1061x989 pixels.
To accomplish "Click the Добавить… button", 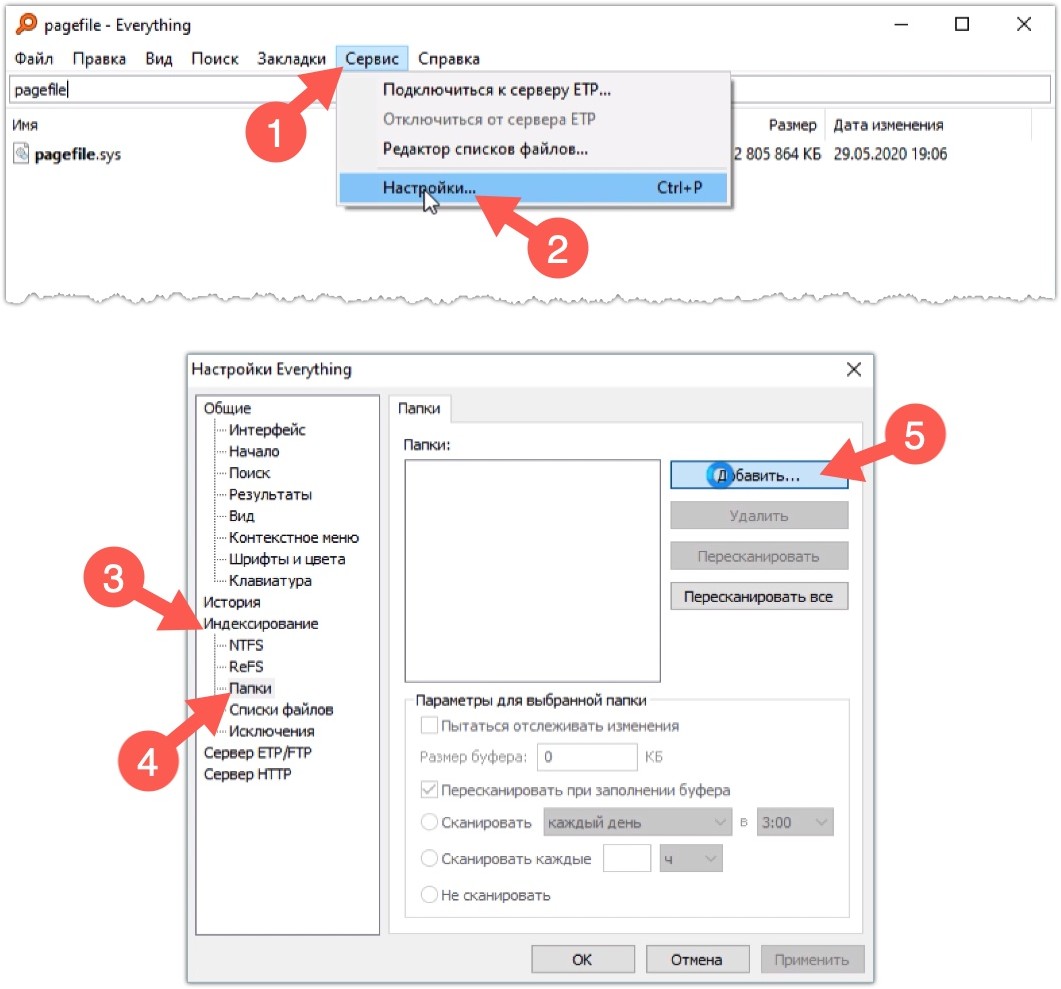I will coord(759,476).
